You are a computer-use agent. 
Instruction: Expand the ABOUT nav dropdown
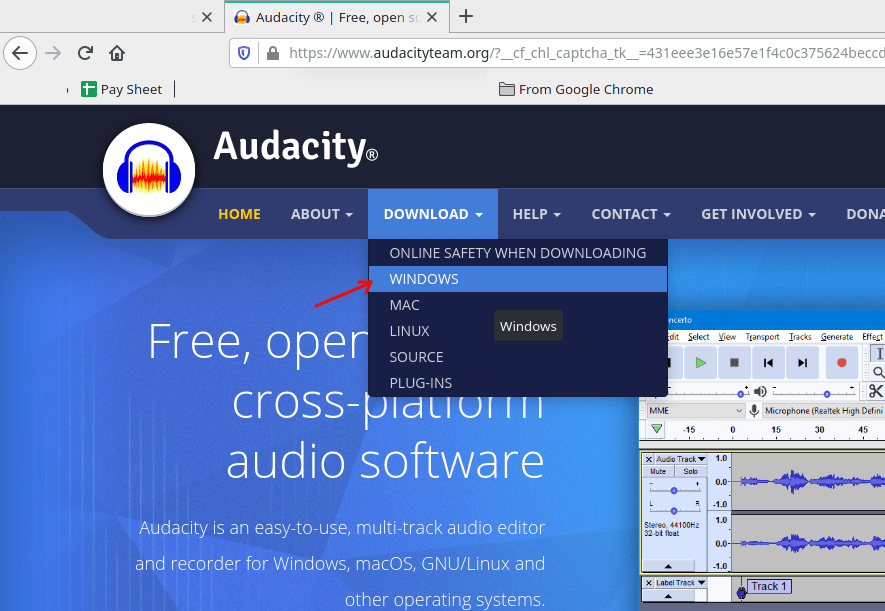[322, 214]
